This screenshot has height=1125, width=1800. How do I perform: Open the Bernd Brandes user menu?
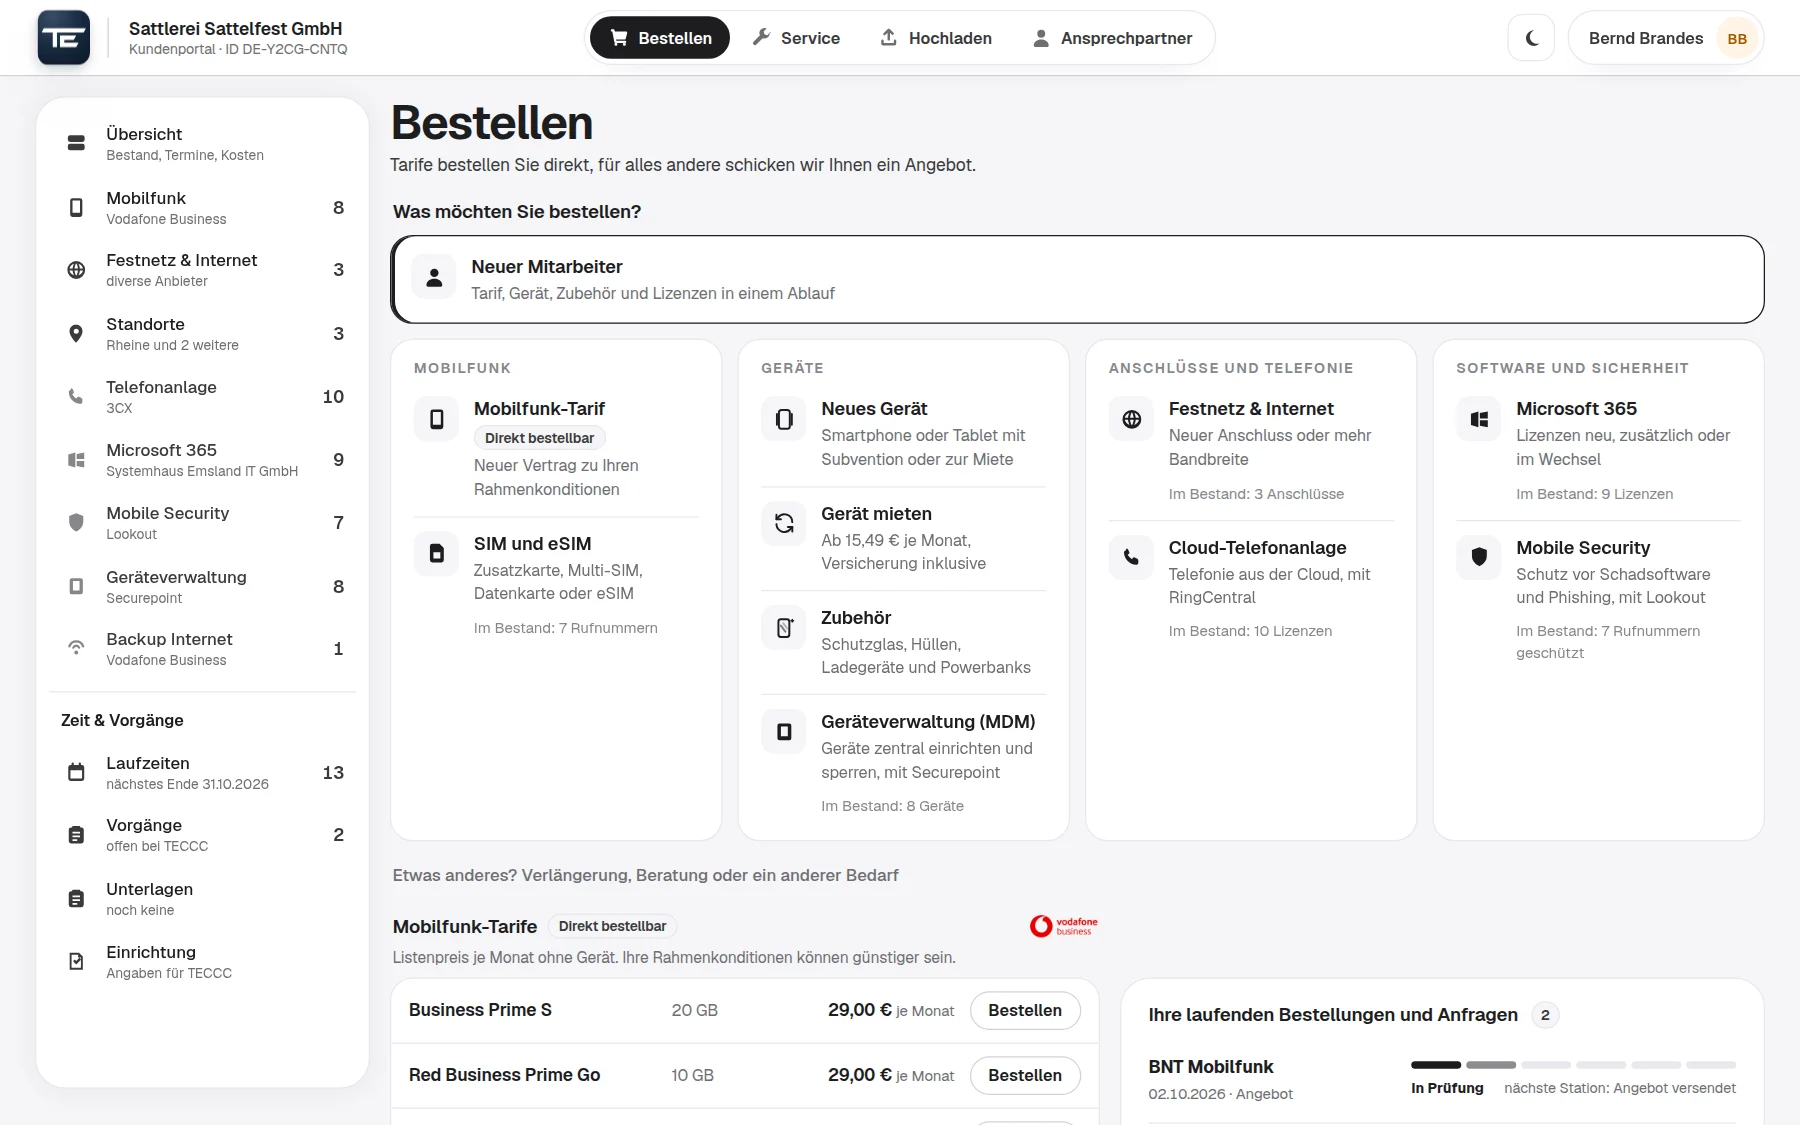[x=1666, y=38]
